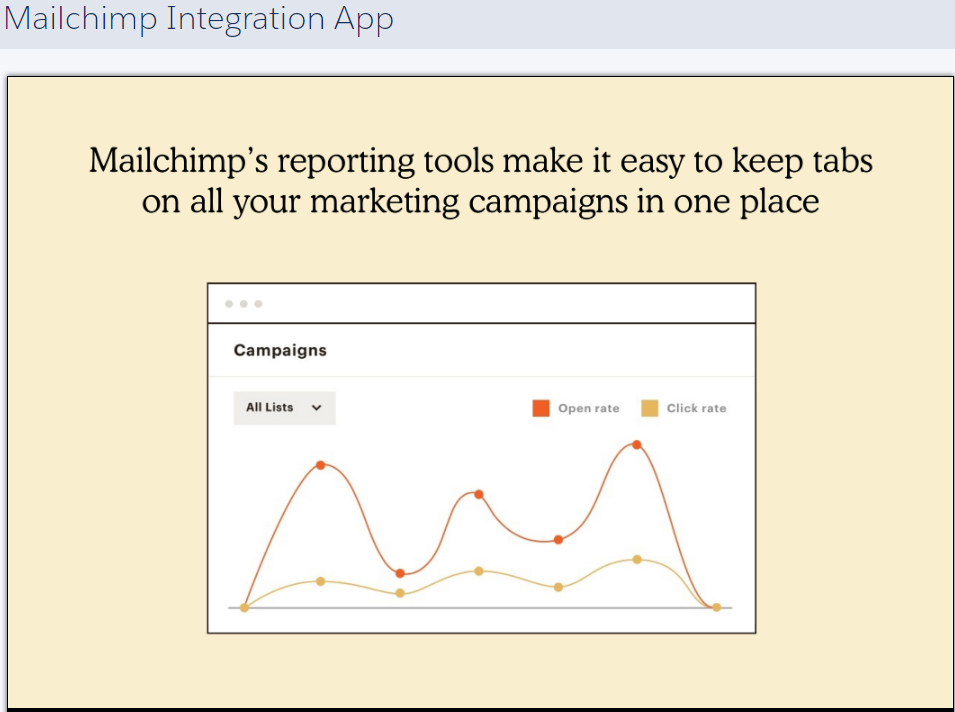Select the yellow data point at chart origin
The height and width of the screenshot is (712, 955).
tap(244, 607)
